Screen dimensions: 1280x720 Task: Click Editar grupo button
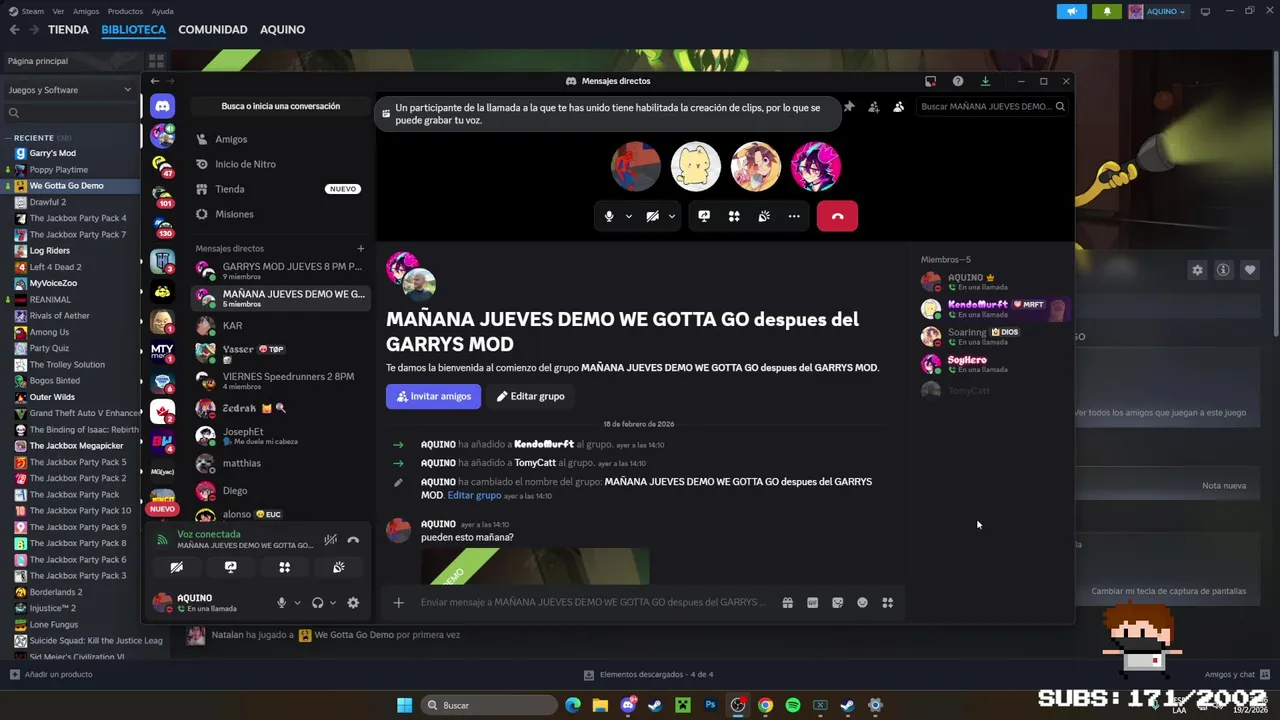pos(530,396)
